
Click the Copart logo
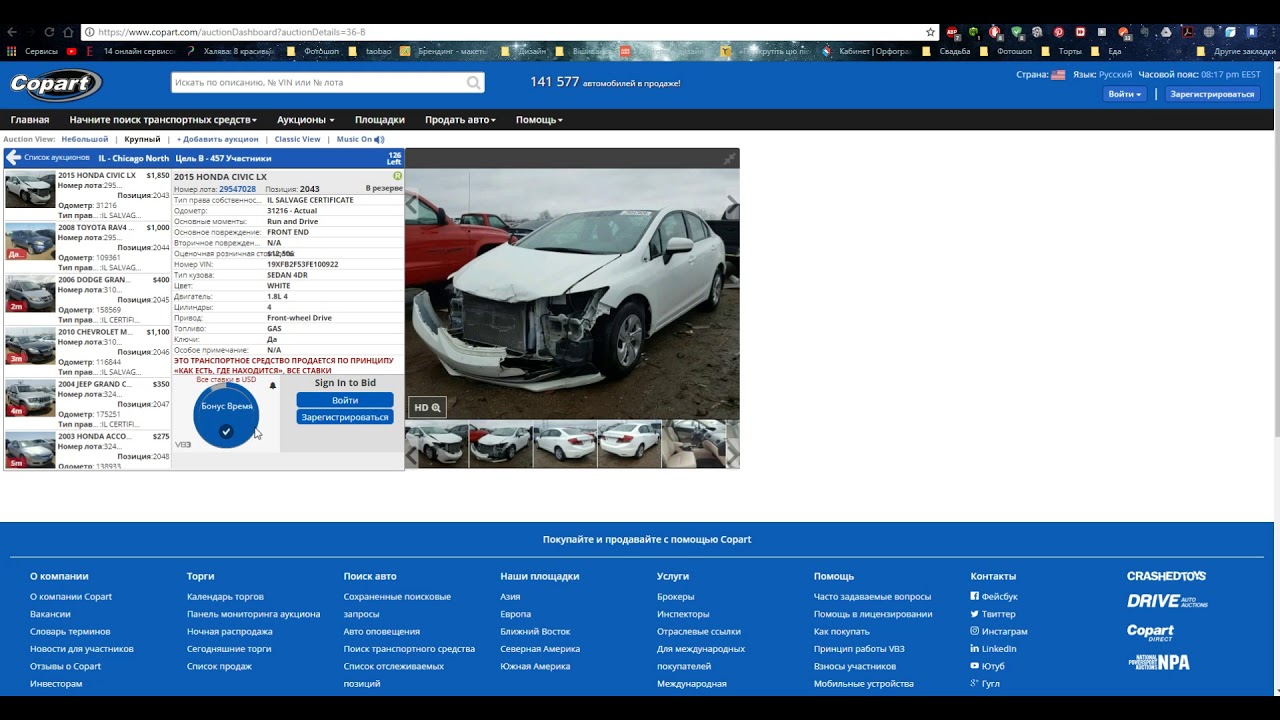(x=56, y=85)
